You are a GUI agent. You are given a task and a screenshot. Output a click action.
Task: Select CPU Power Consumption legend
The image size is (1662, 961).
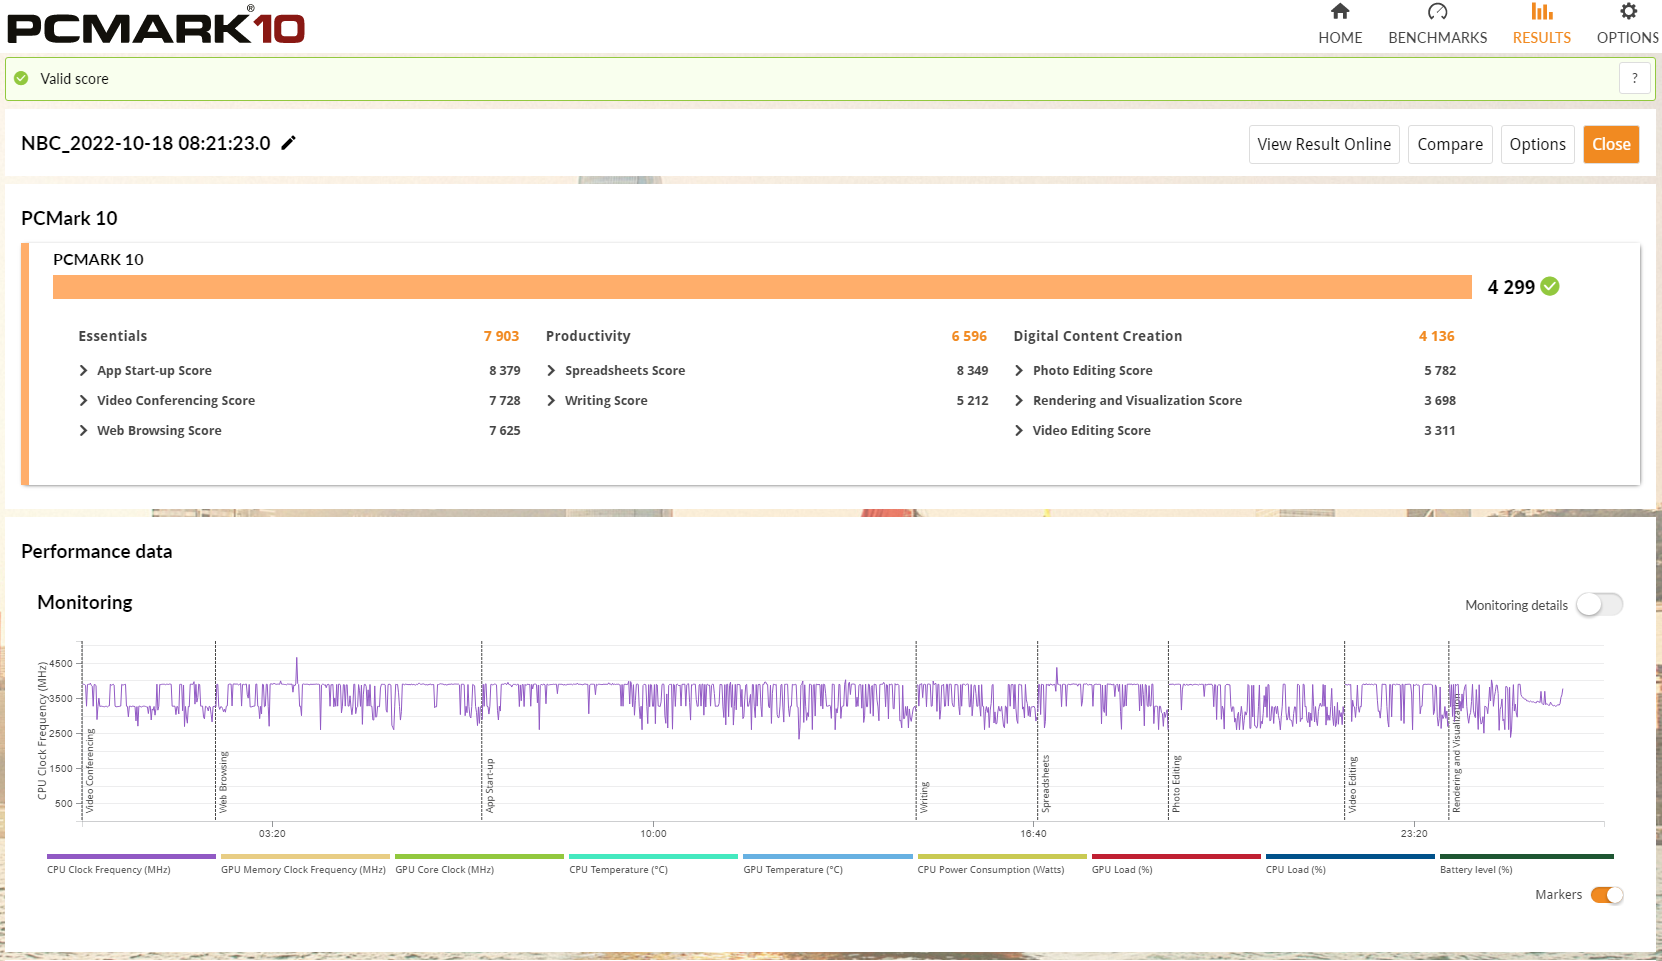coord(1002,864)
